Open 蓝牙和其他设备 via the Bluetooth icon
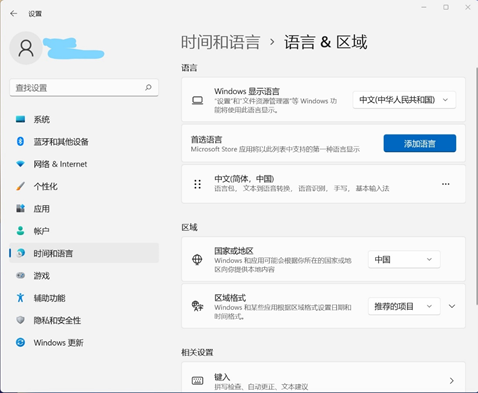Image resolution: width=478 pixels, height=393 pixels. tap(20, 141)
